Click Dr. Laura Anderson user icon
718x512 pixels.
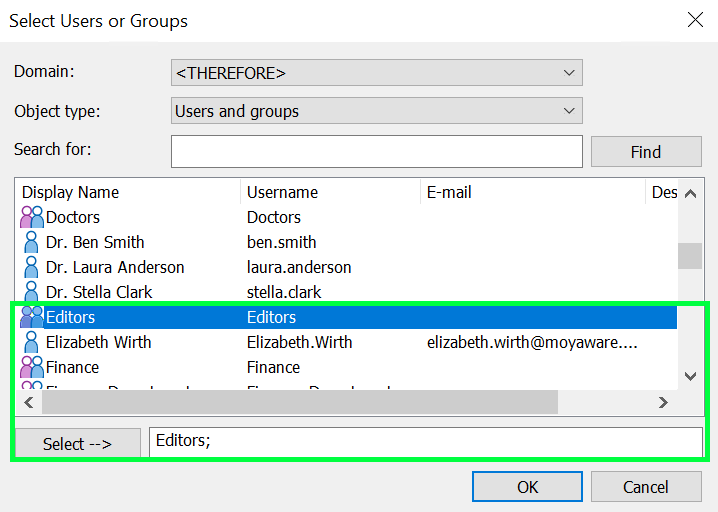32,267
